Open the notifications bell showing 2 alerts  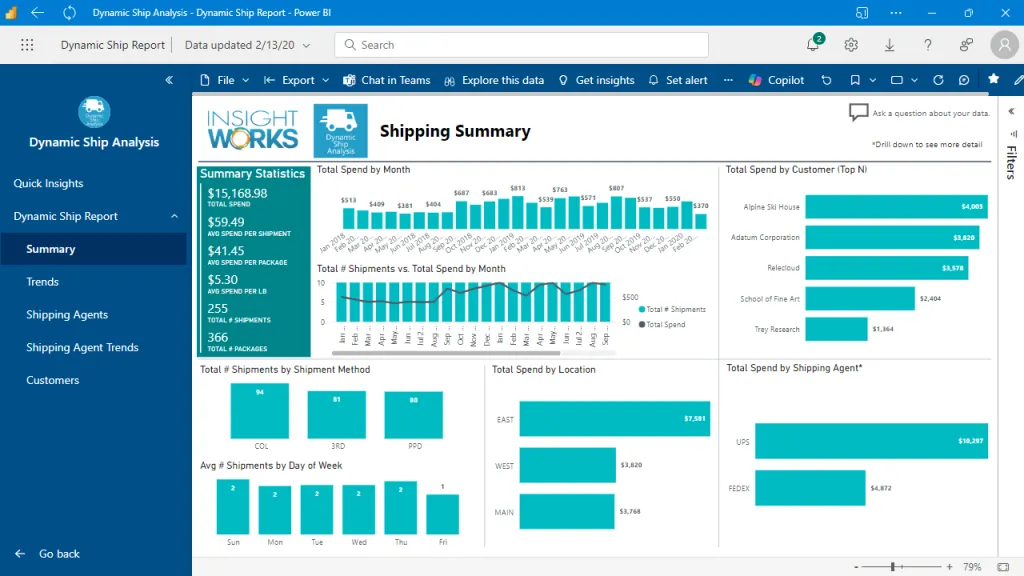click(x=812, y=45)
